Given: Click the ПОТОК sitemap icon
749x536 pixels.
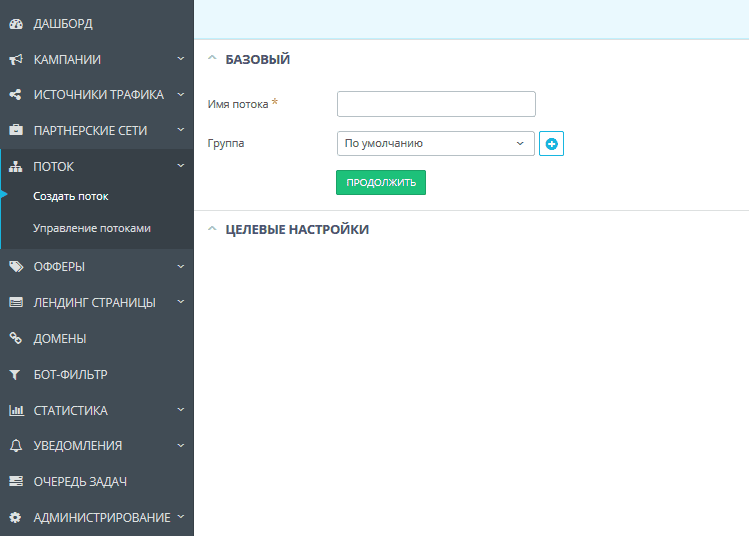Looking at the screenshot, I should tap(16, 166).
